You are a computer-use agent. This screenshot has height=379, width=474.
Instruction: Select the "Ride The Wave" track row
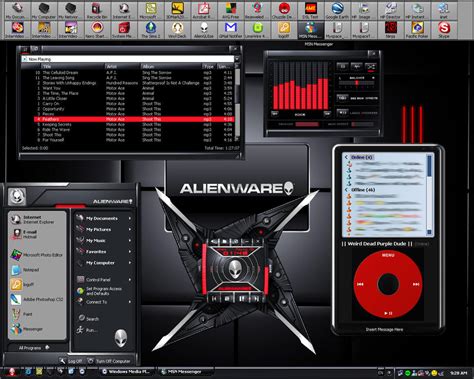pyautogui.click(x=134, y=130)
